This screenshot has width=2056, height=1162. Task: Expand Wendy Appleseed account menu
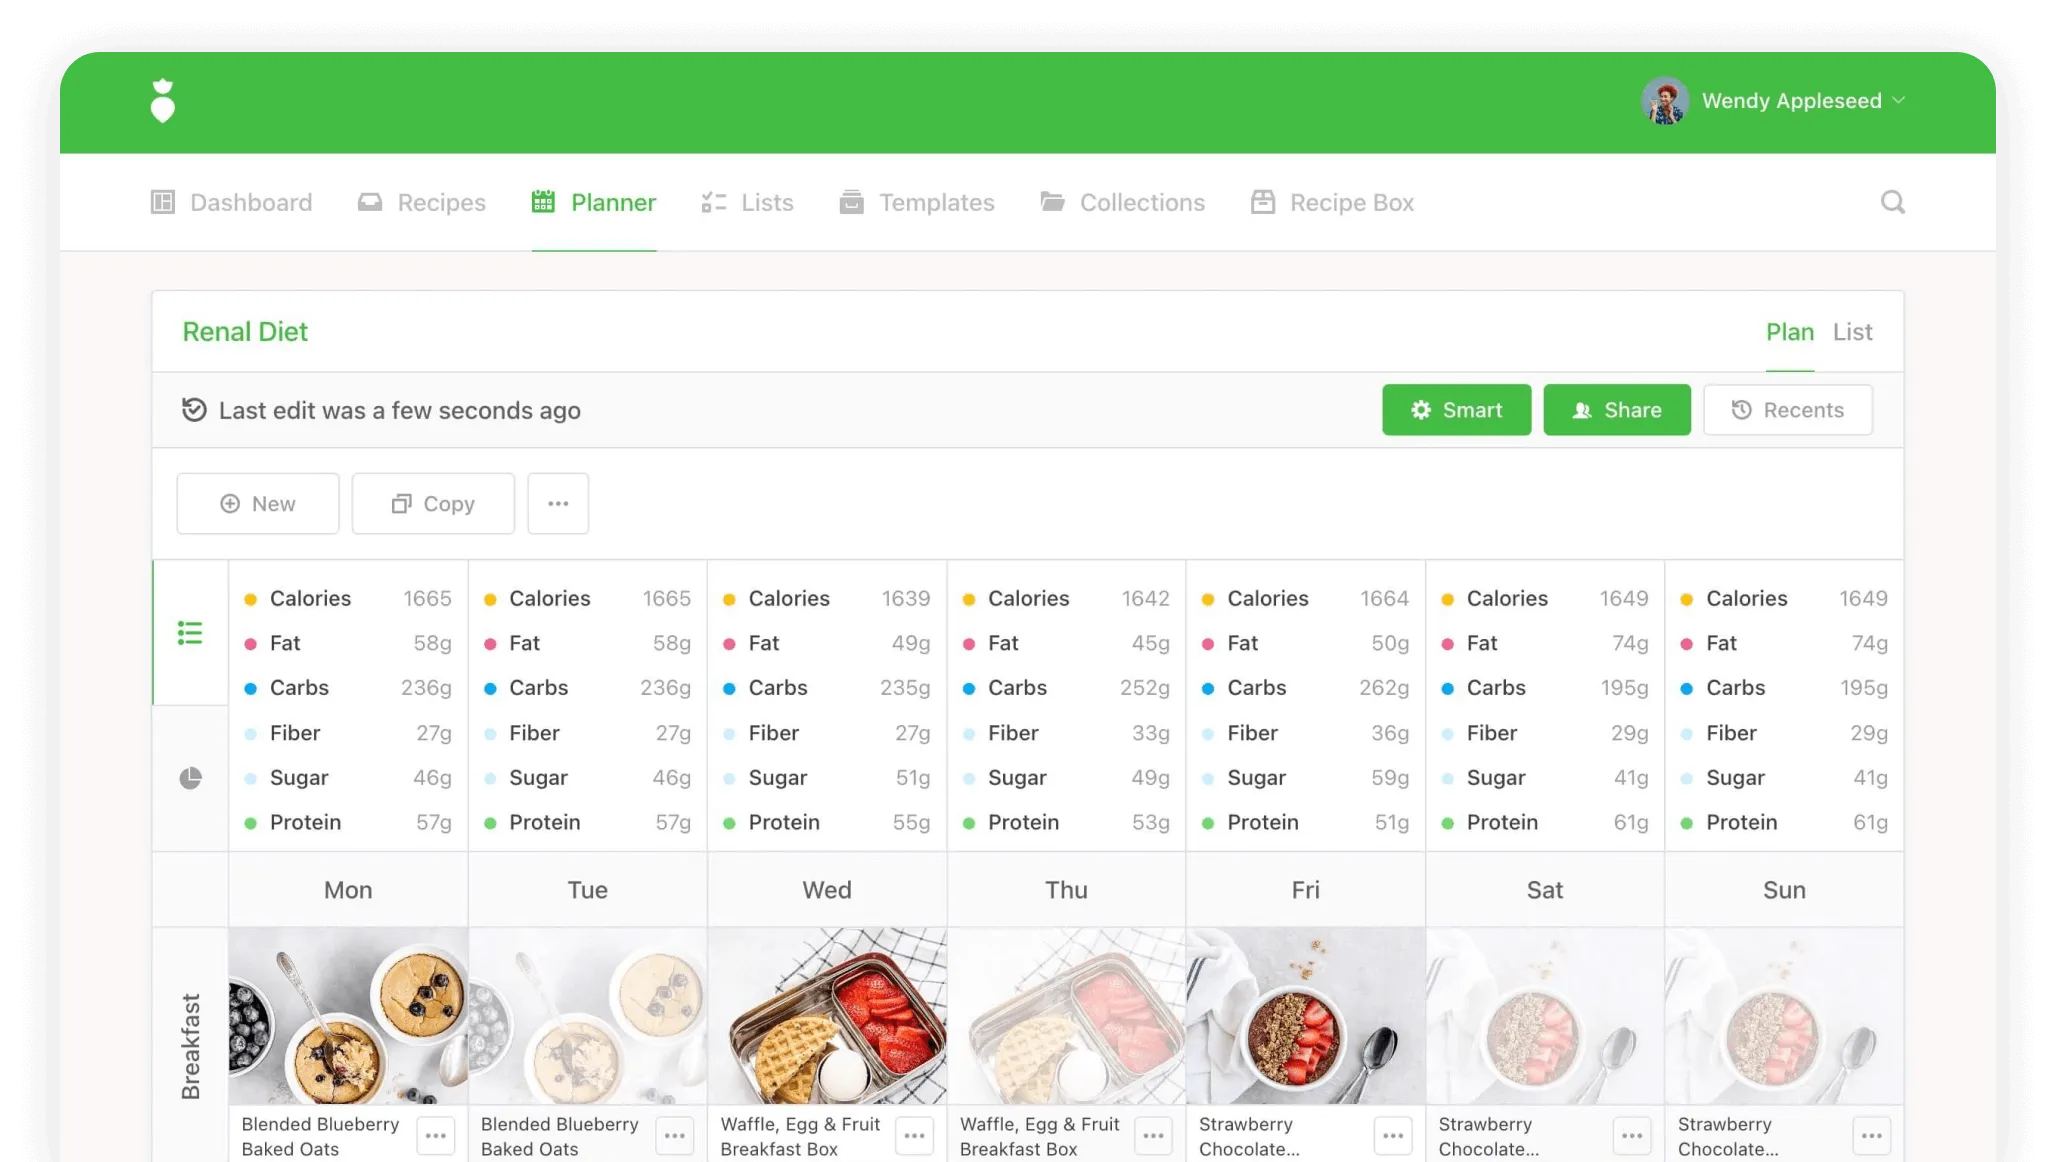(1899, 101)
